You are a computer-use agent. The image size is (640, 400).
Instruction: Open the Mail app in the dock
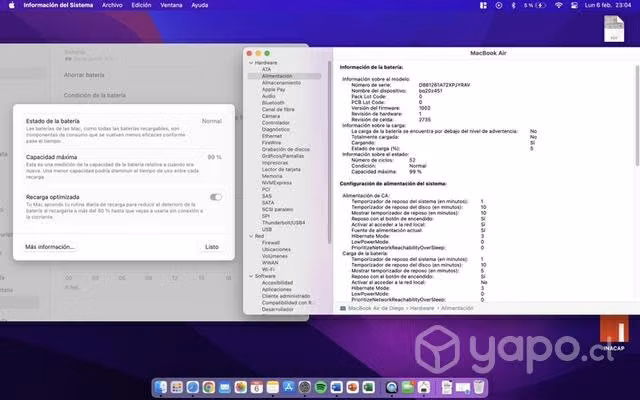(x=224, y=387)
